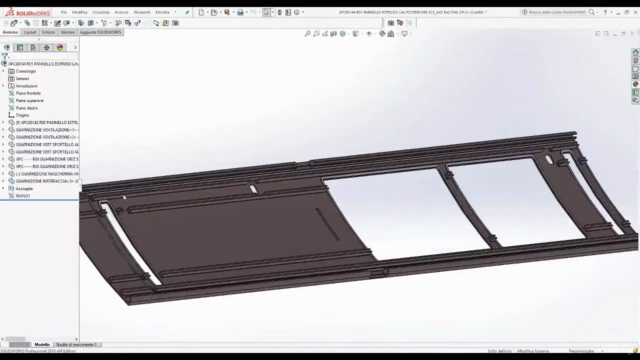Image resolution: width=640 pixels, height=360 pixels.
Task: Switch to DisplayManager color tab
Action: pos(60,48)
